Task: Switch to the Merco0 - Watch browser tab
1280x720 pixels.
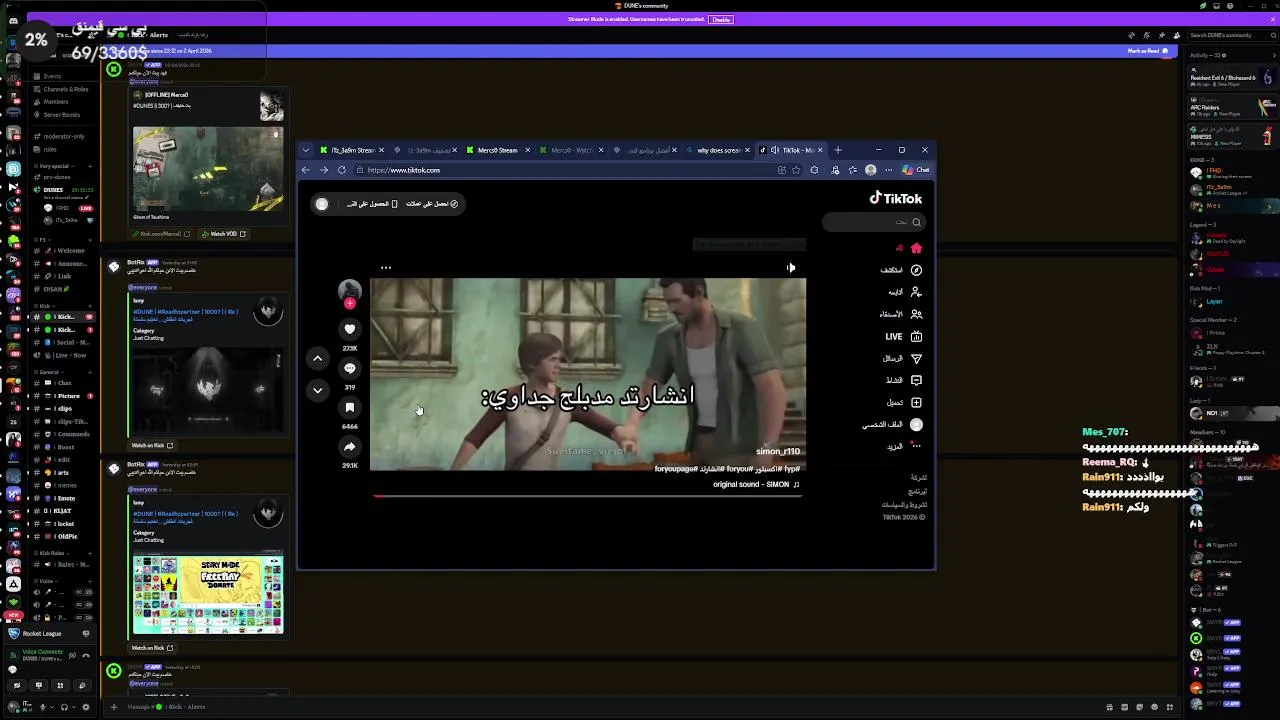Action: click(571, 150)
